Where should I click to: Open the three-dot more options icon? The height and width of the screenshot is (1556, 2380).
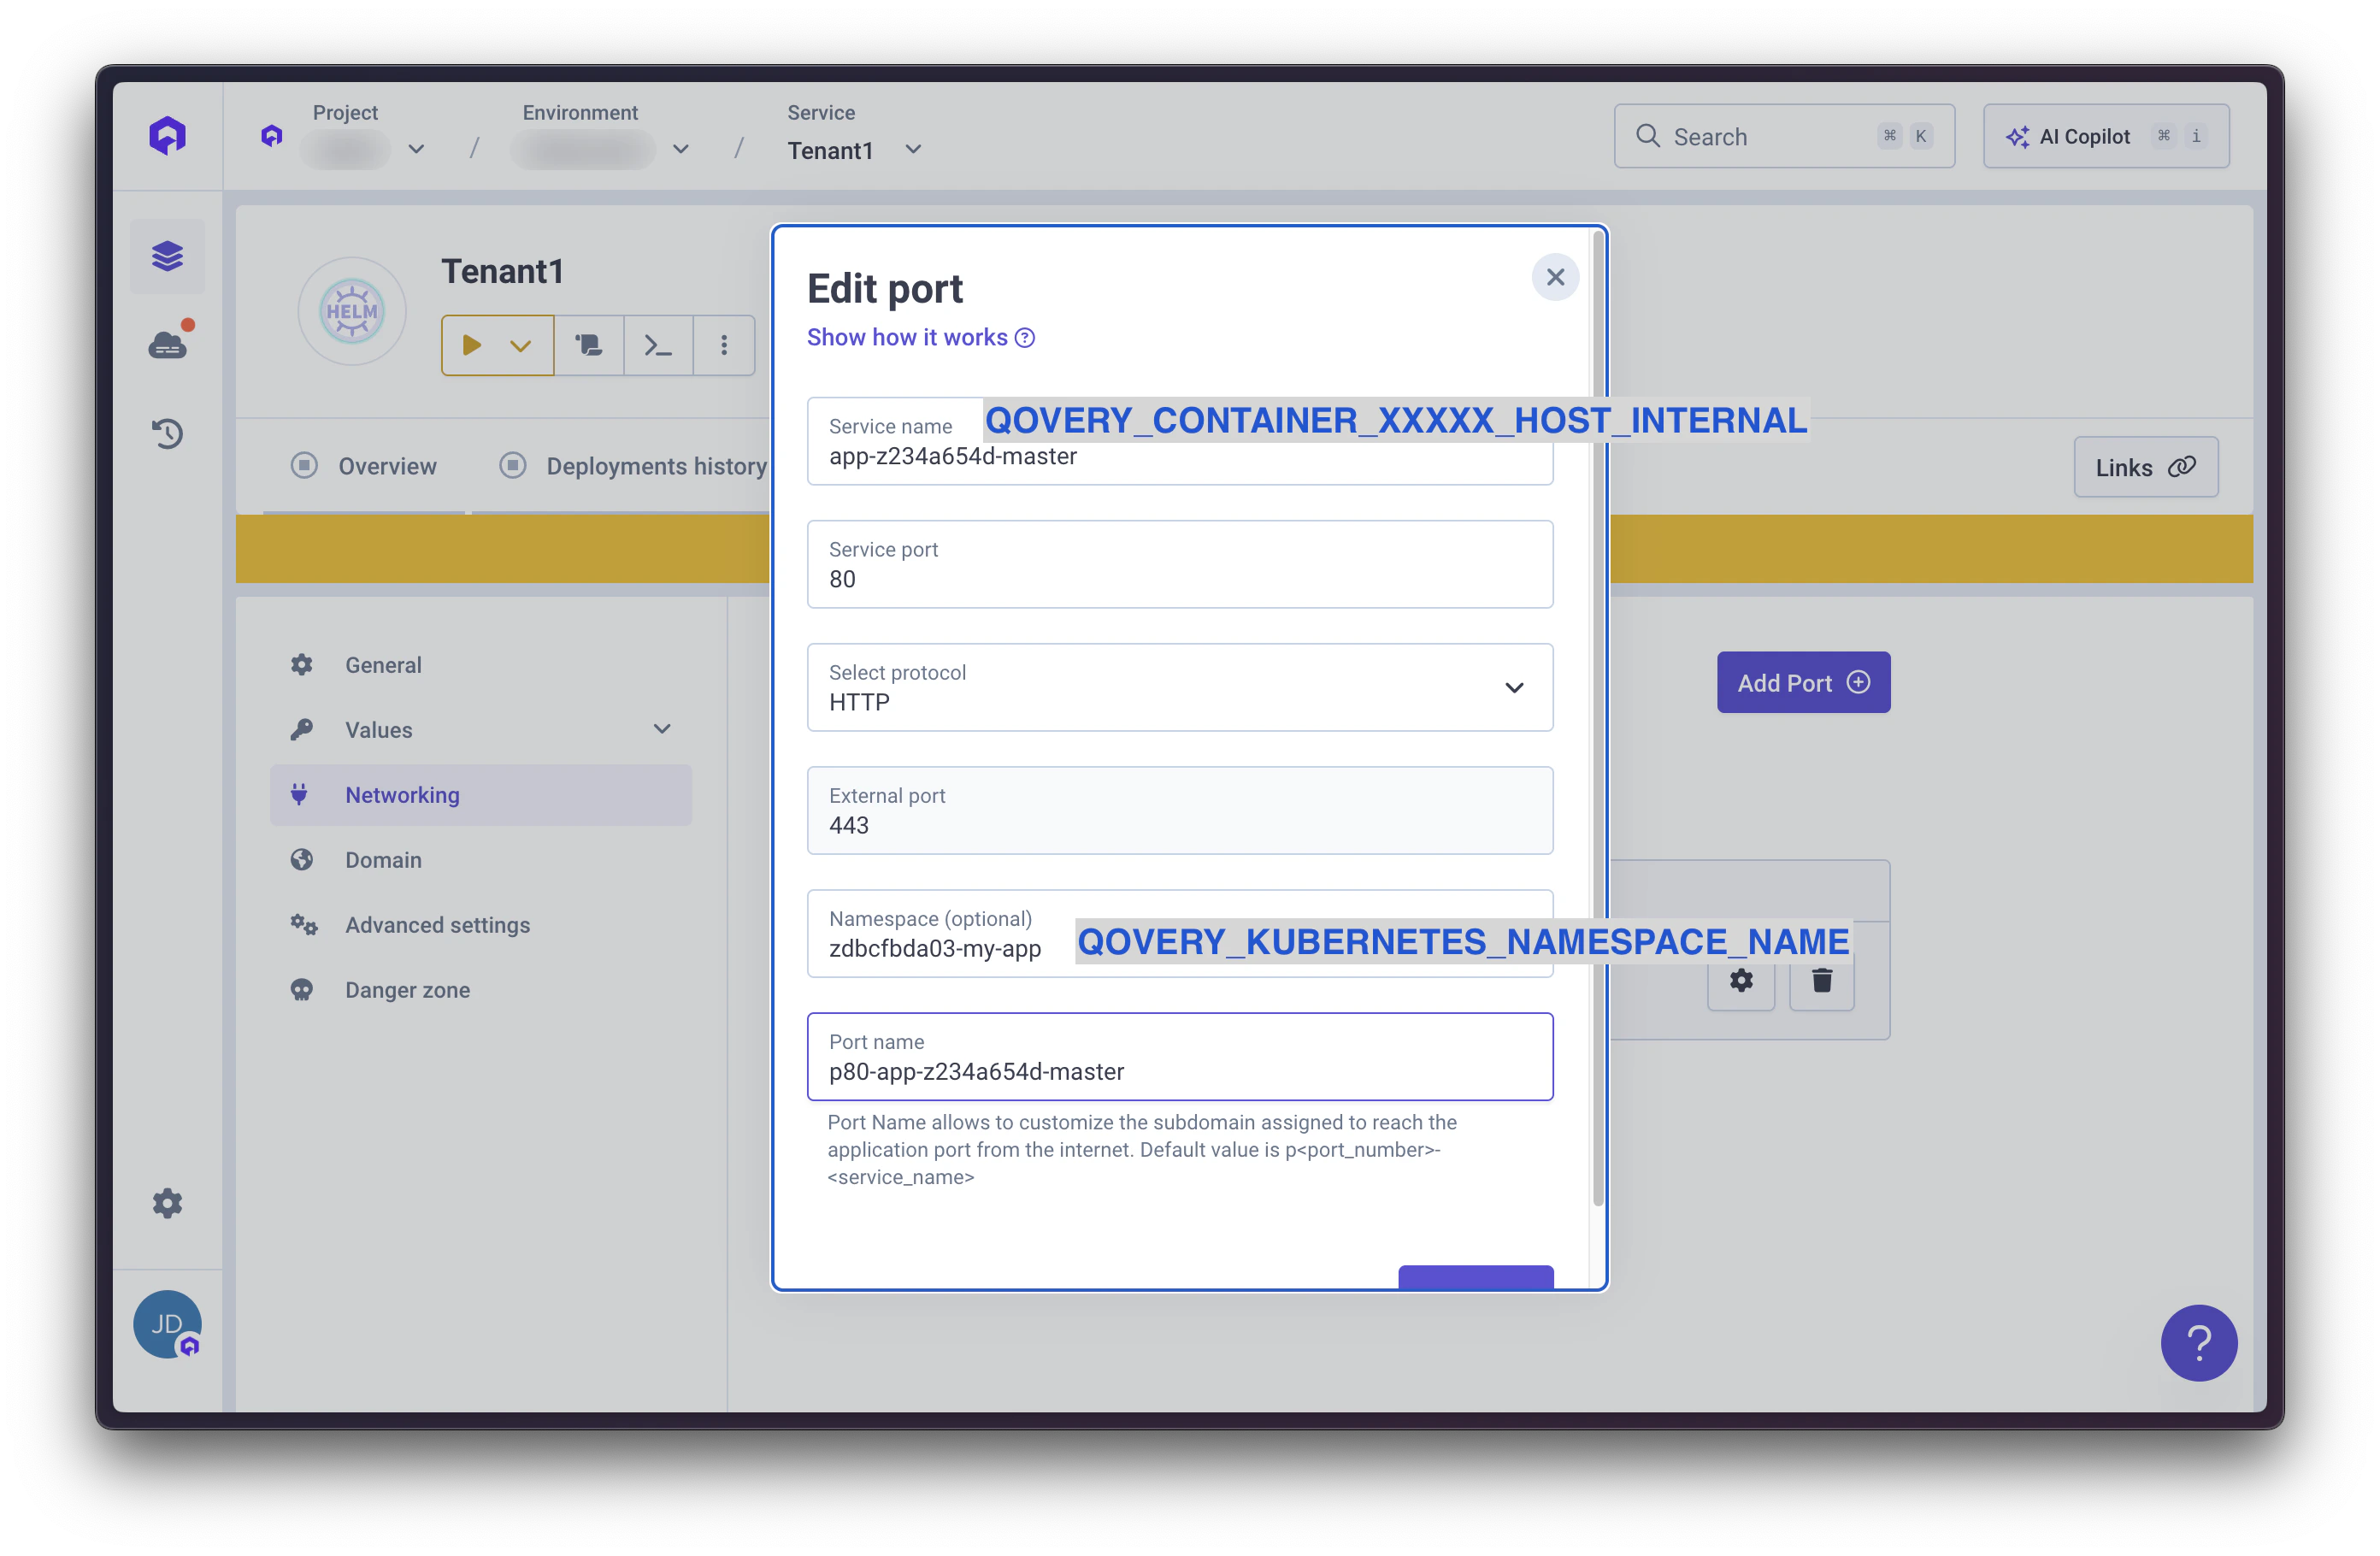723,345
